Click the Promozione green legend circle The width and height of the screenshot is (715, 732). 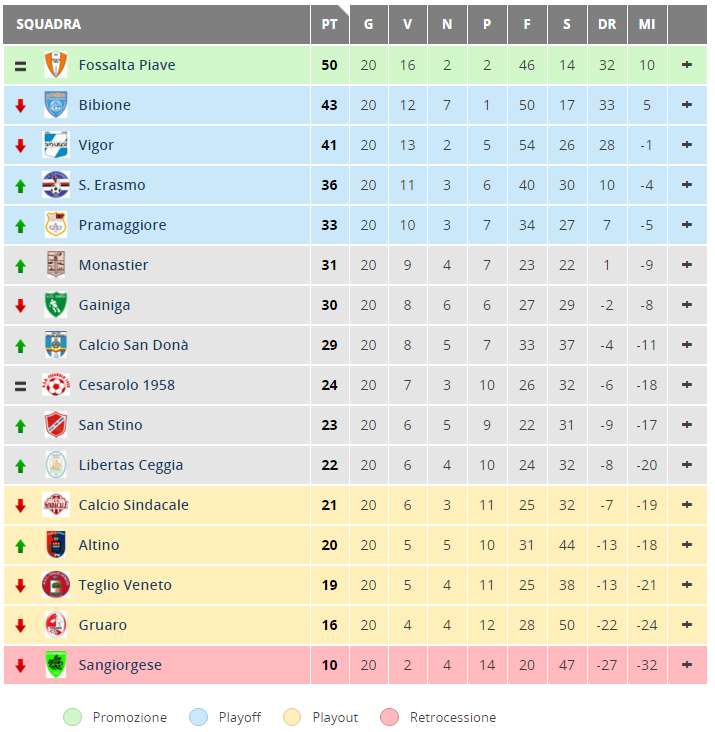(72, 717)
